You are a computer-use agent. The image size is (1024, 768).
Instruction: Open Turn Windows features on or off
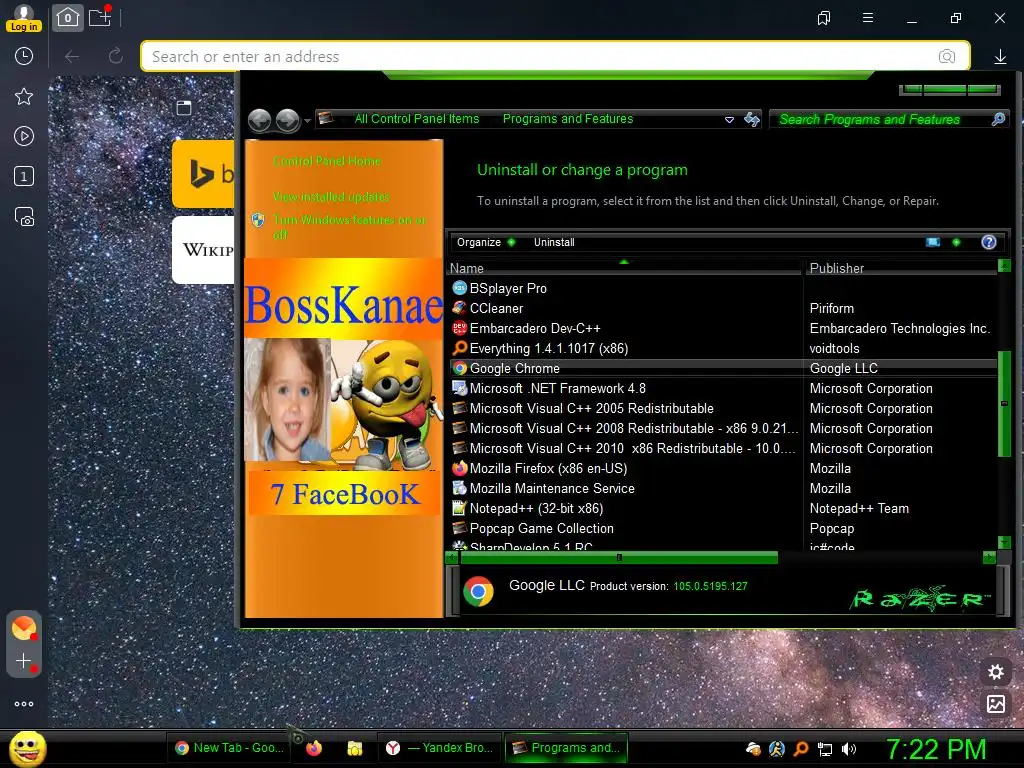coord(349,227)
